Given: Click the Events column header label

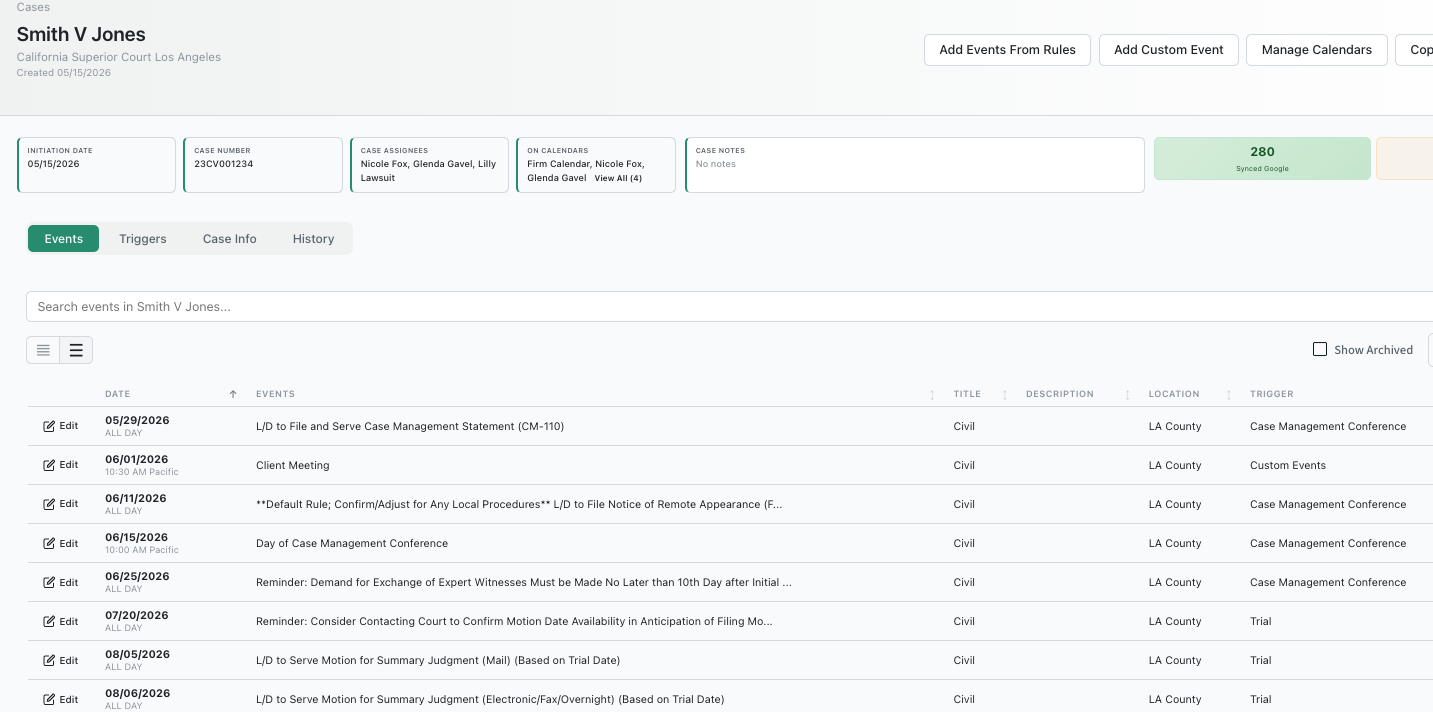Looking at the screenshot, I should pos(275,394).
